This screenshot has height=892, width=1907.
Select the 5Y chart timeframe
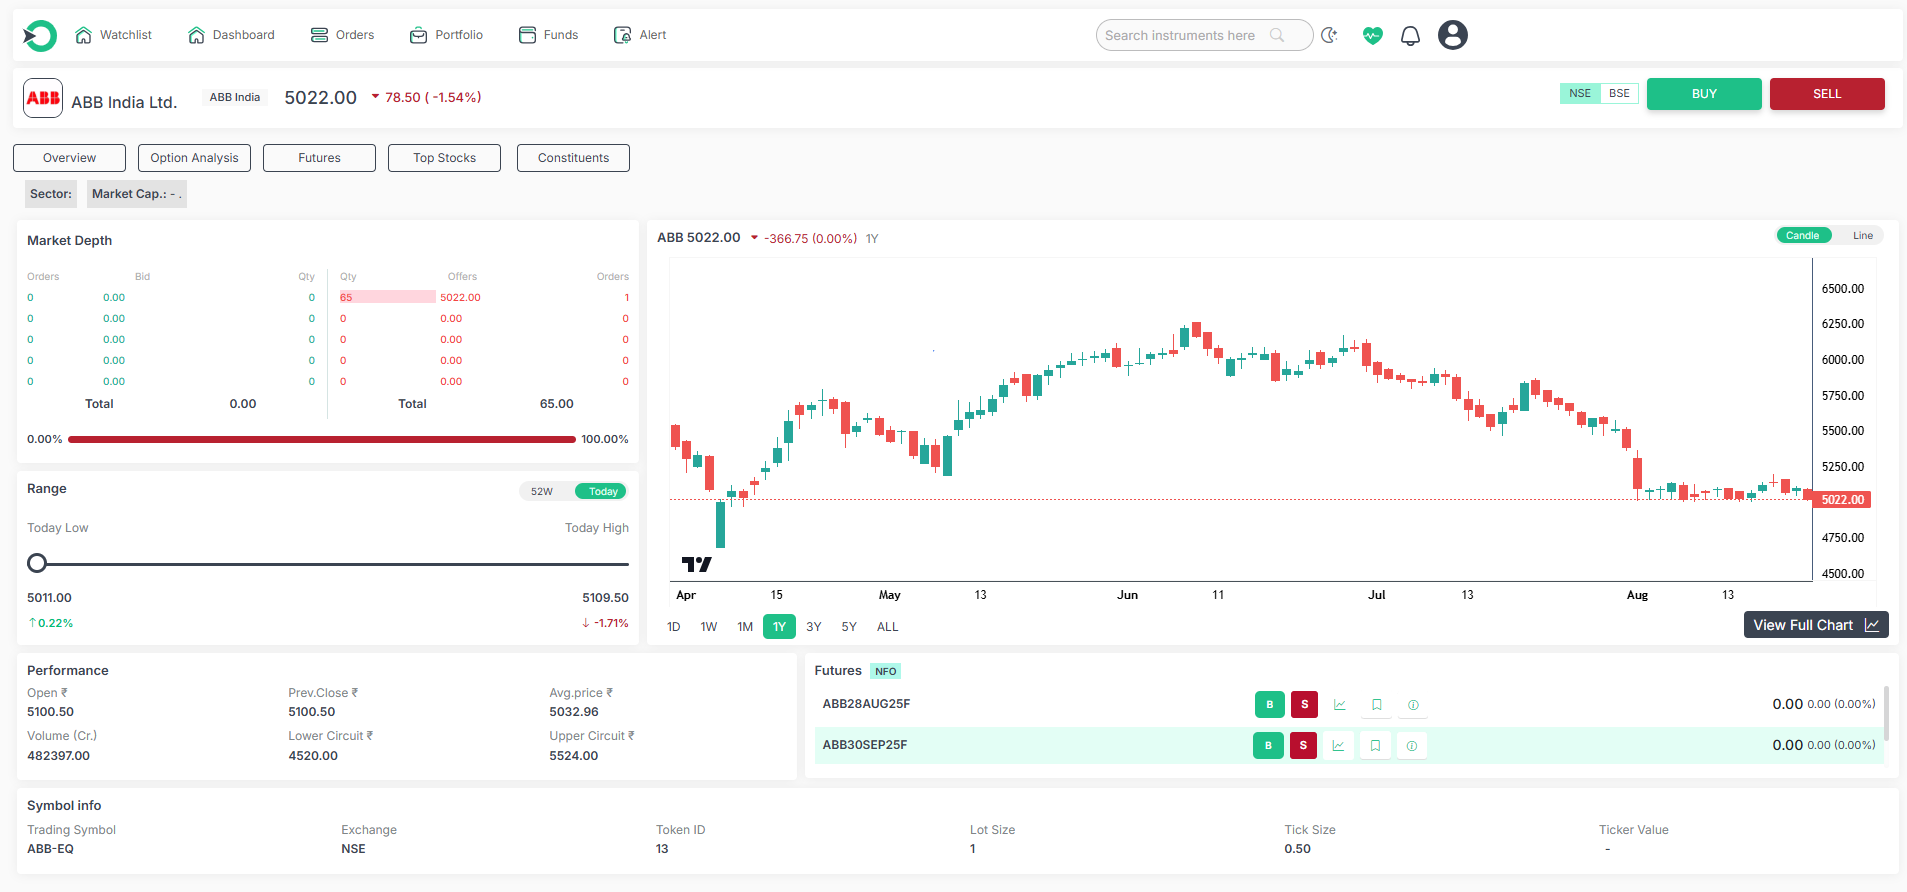(849, 627)
